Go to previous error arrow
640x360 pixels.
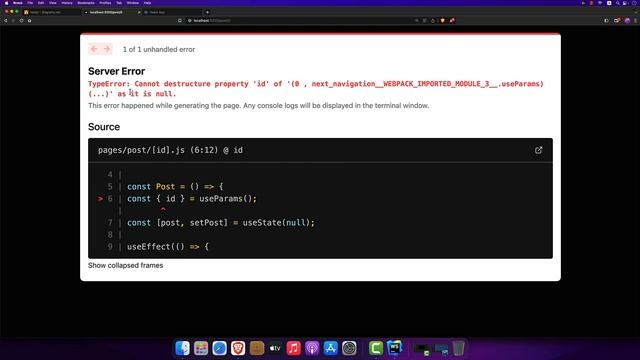94,49
